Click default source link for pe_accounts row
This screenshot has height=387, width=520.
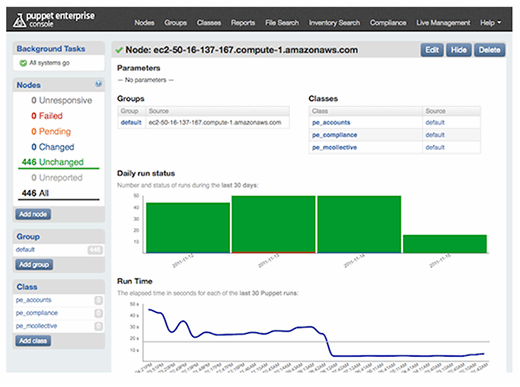[435, 122]
